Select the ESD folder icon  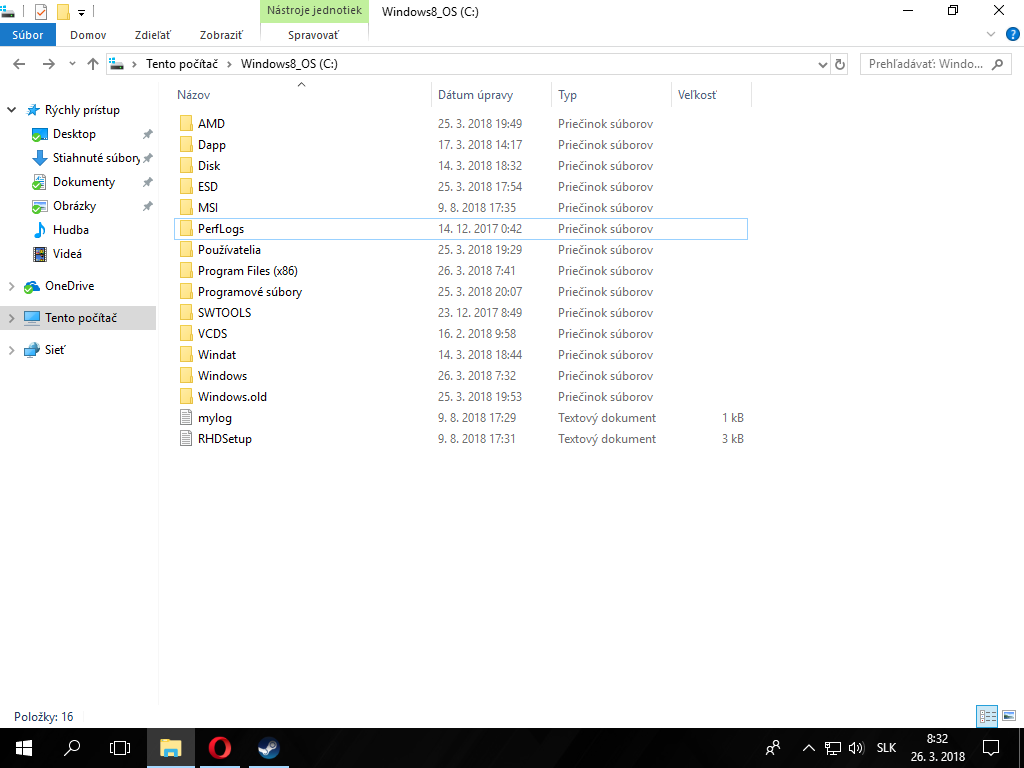tap(186, 187)
